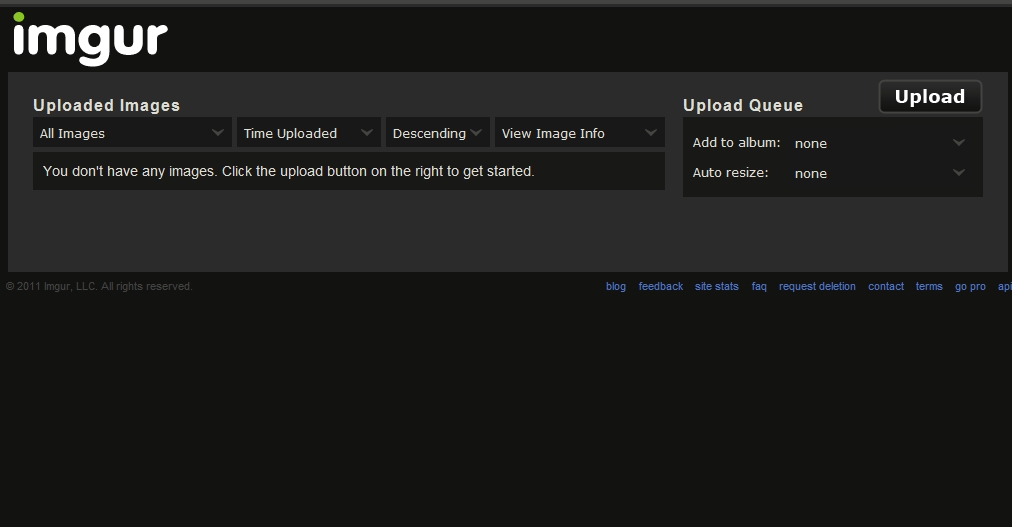
Task: Click the Auto resize label
Action: [730, 172]
